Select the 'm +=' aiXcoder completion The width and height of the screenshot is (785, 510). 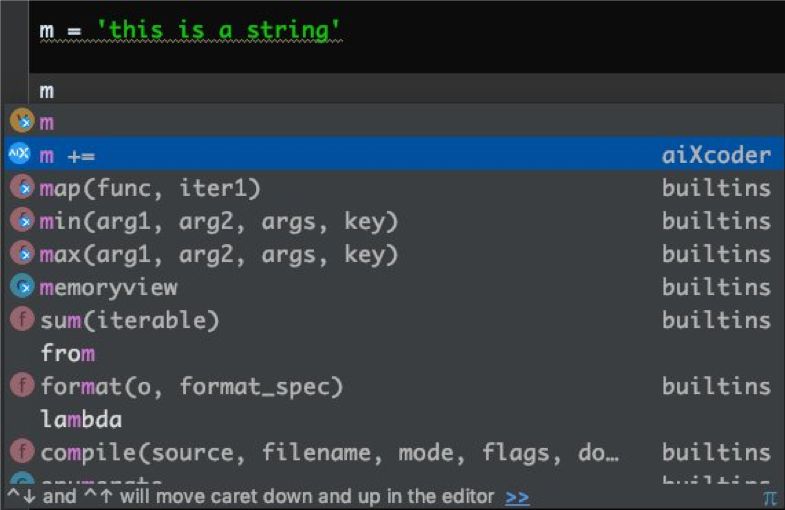394,154
